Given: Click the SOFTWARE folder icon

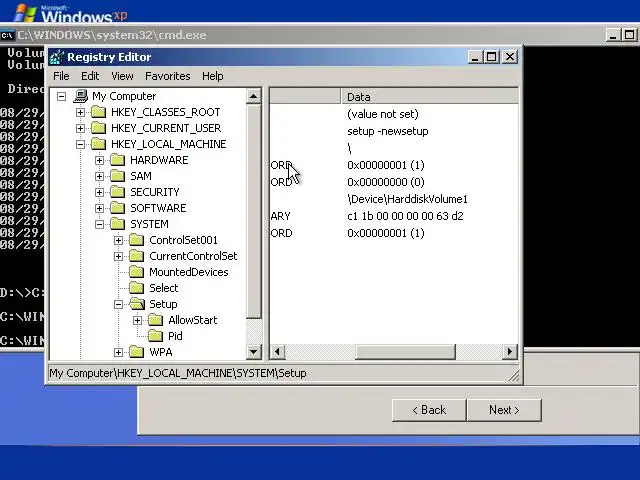Looking at the screenshot, I should click(x=118, y=208).
